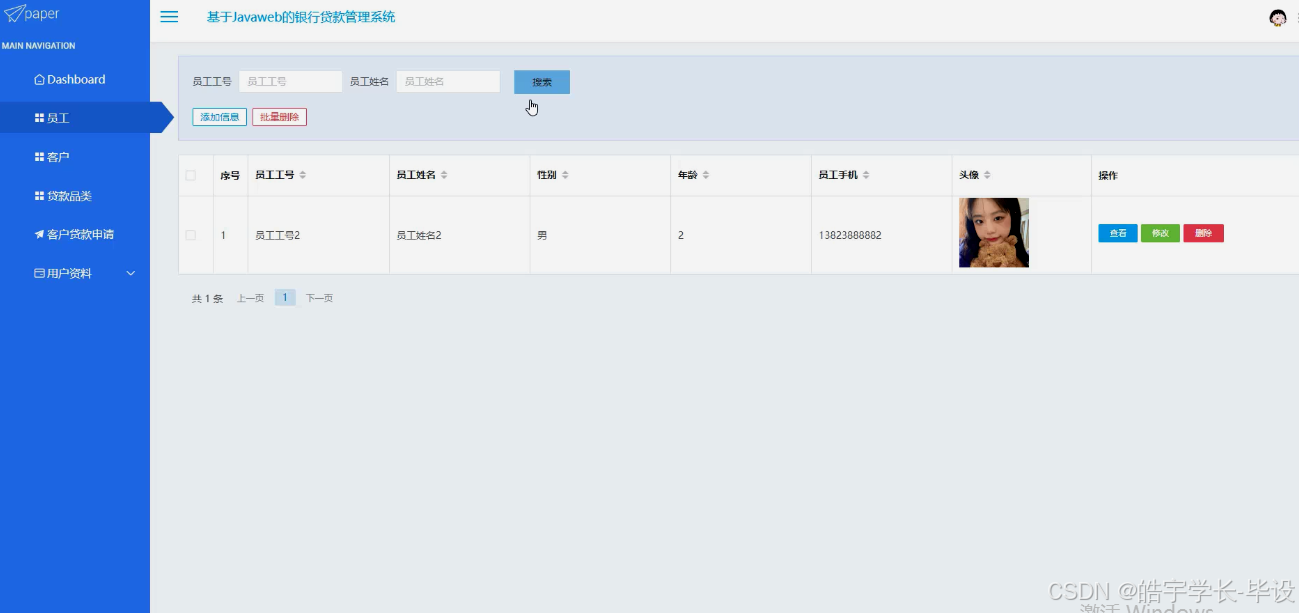1299x613 pixels.
Task: Open the 客户贷款申请 menu item
Action: point(75,235)
